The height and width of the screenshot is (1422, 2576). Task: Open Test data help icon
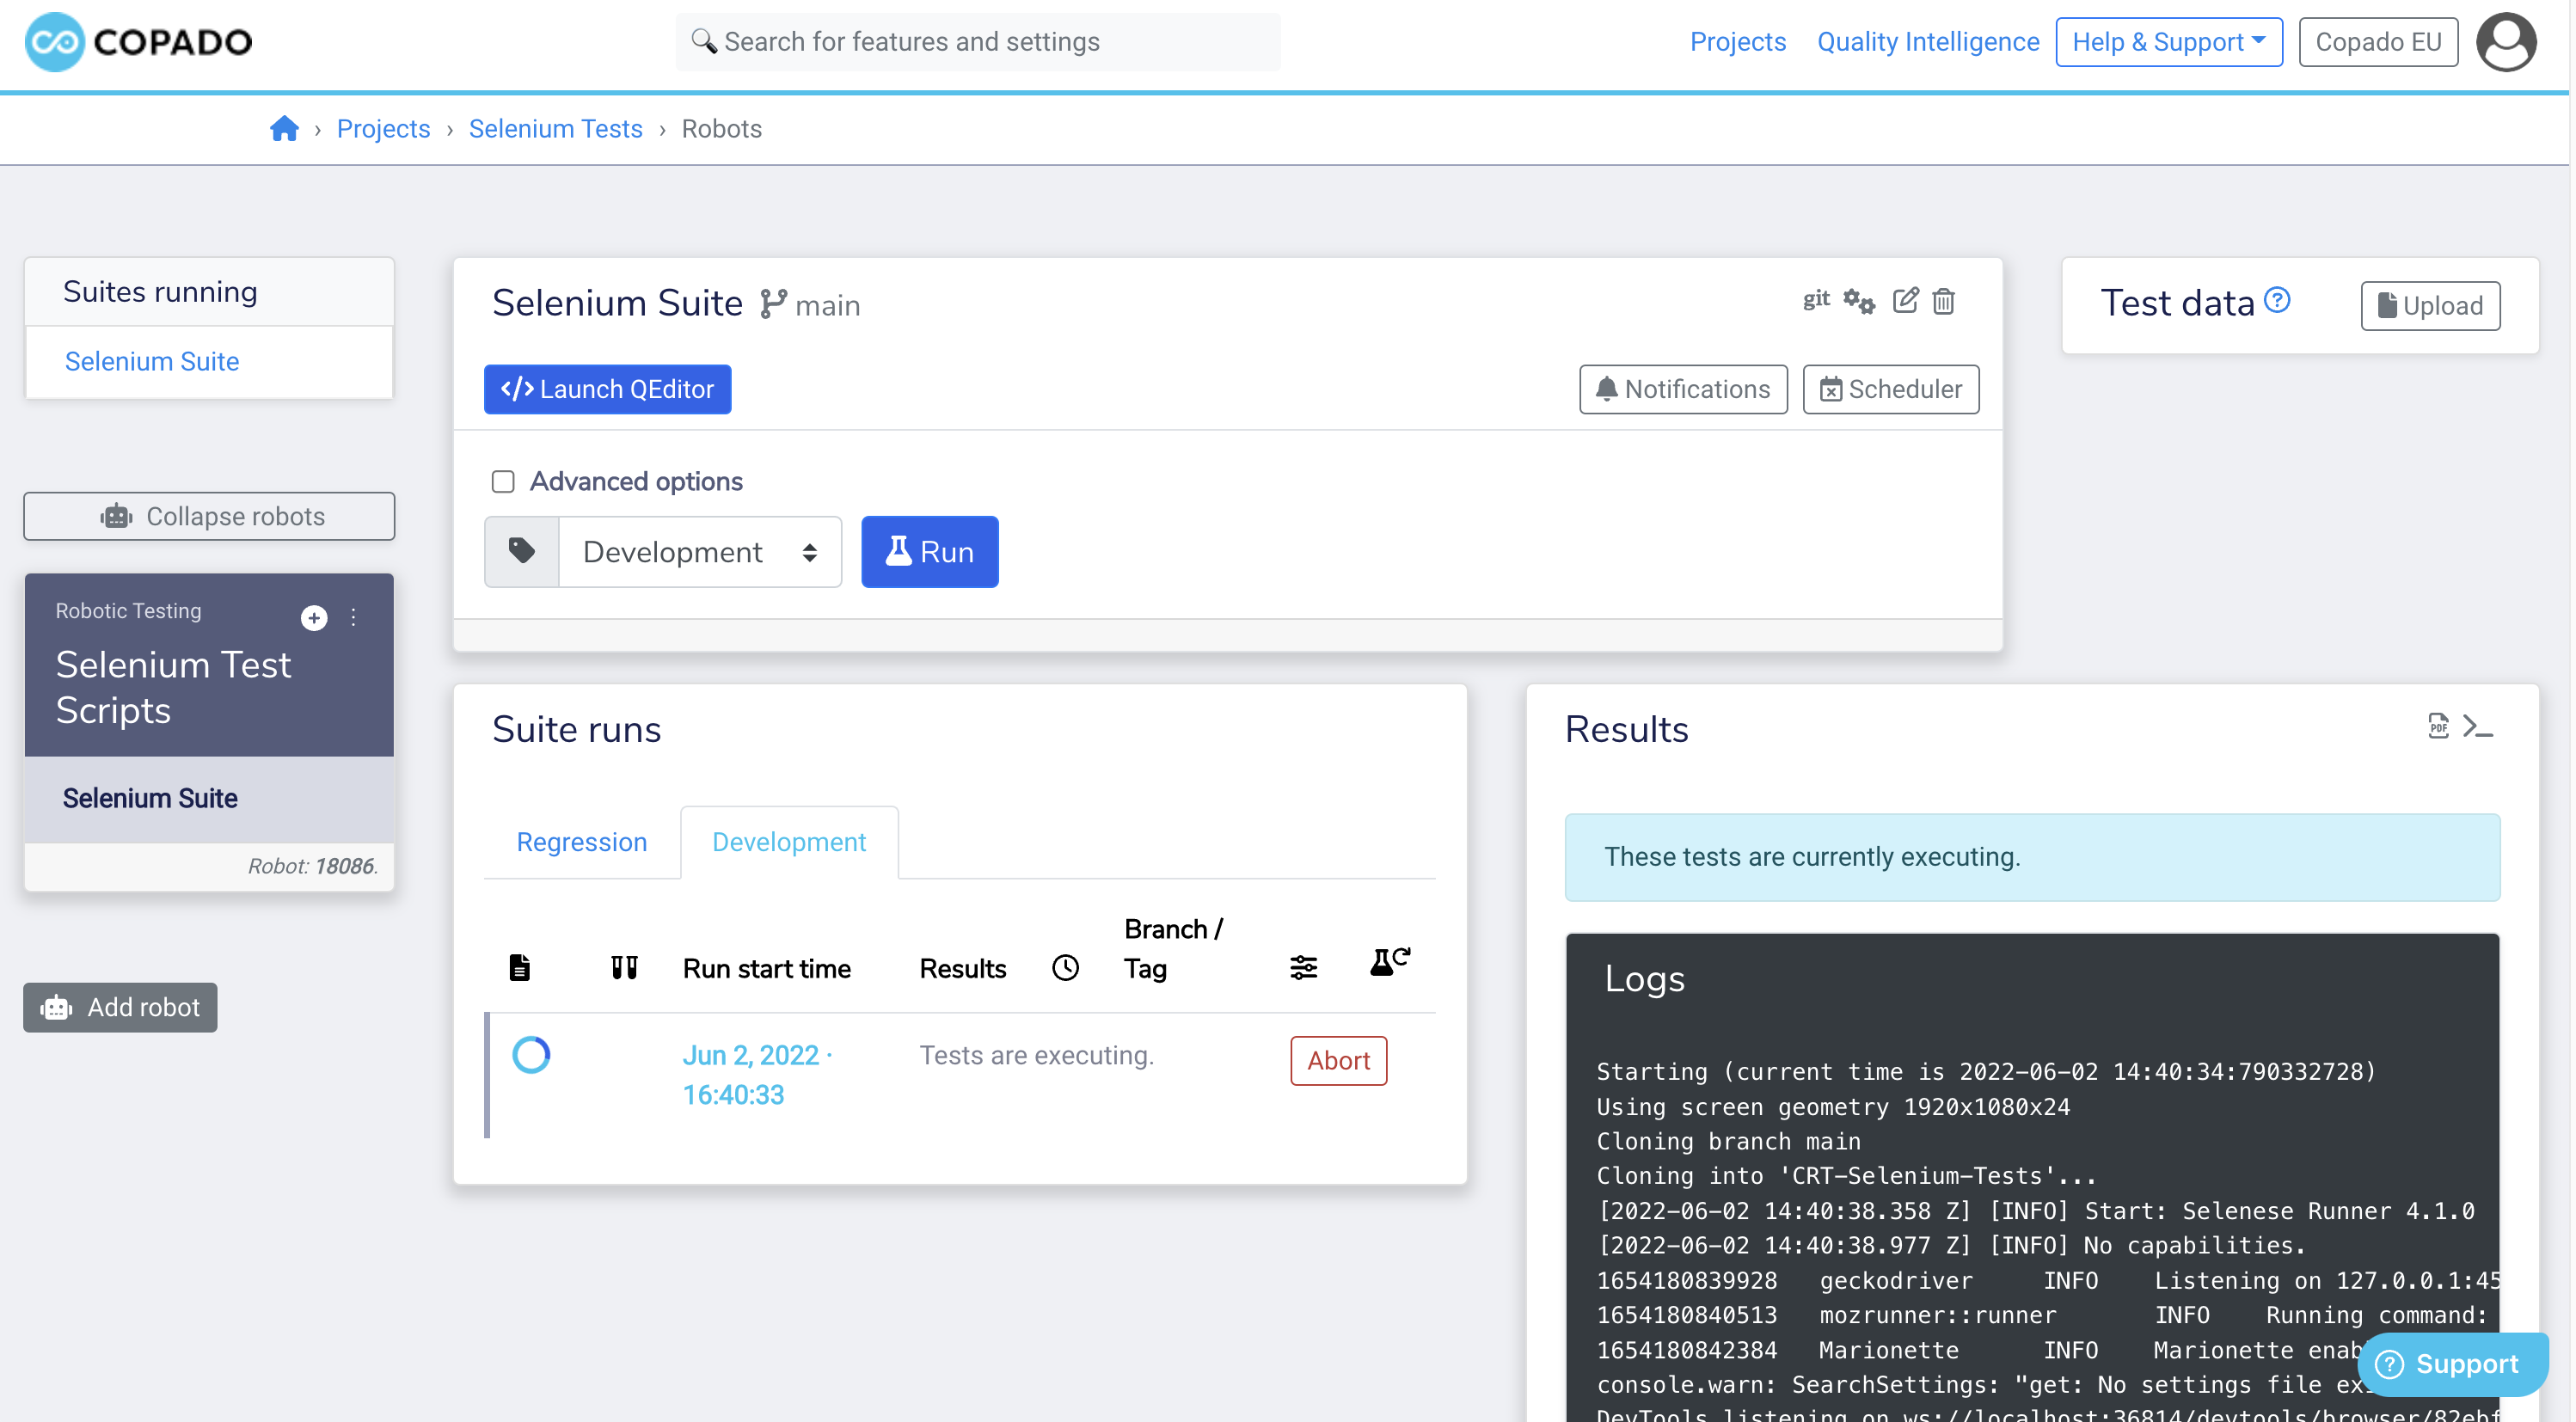2277,300
